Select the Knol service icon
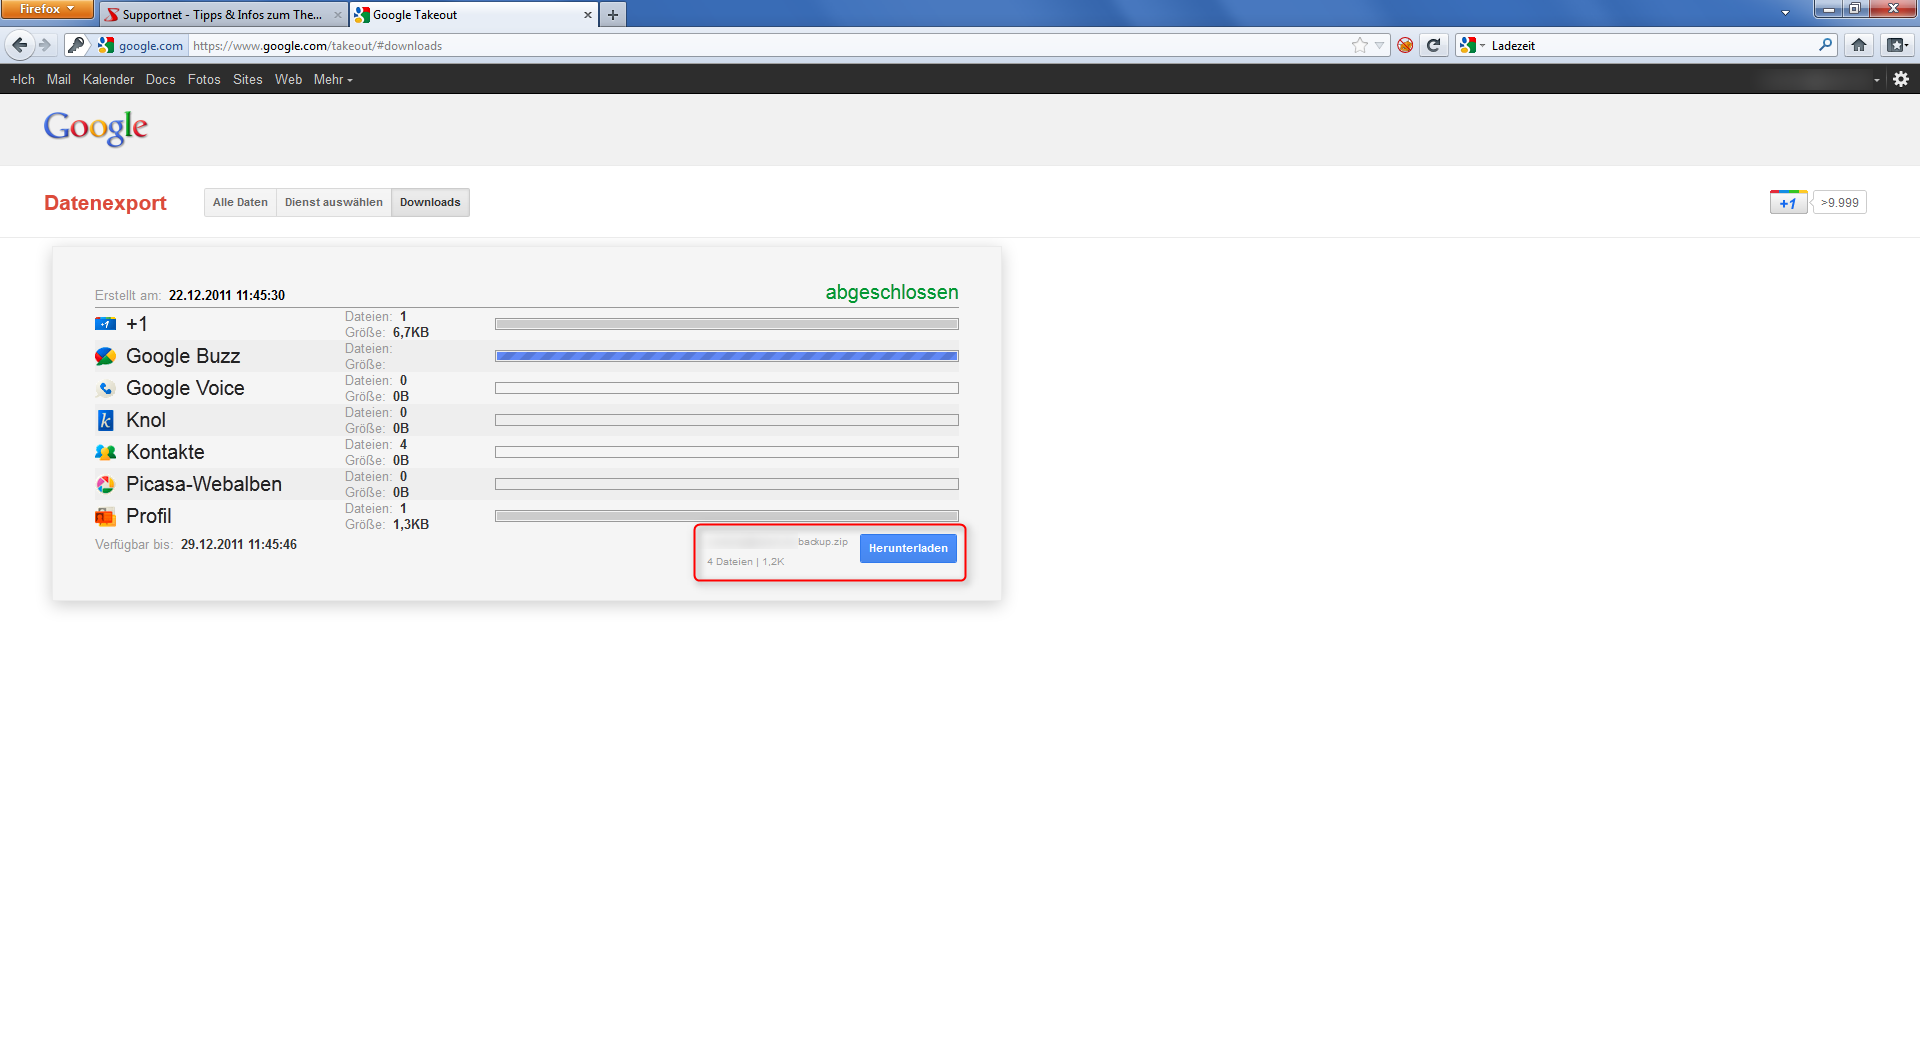The height and width of the screenshot is (1040, 1920). click(106, 420)
